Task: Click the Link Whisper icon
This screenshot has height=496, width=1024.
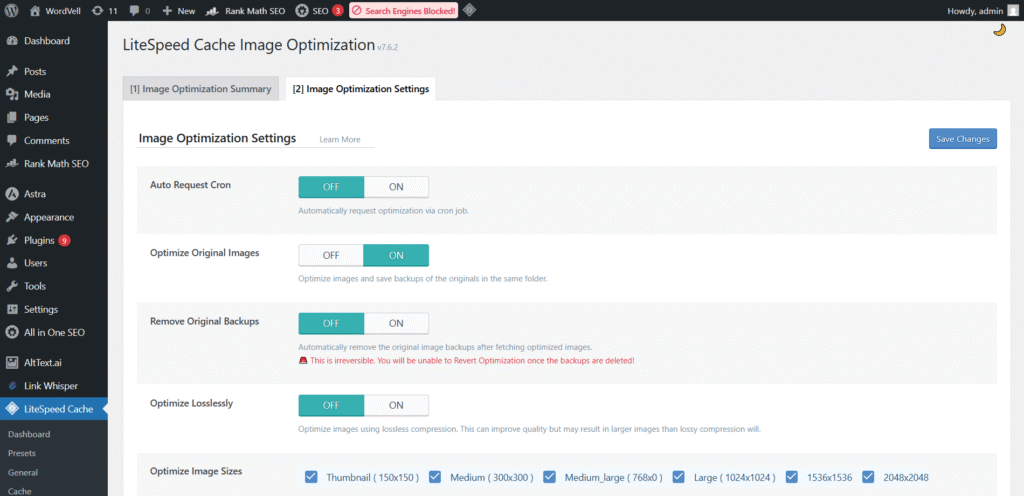Action: tap(12, 386)
